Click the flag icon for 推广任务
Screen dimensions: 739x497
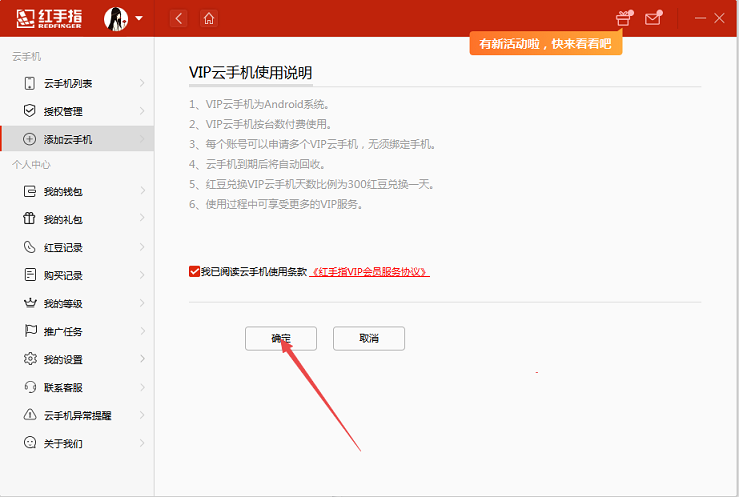click(30, 331)
